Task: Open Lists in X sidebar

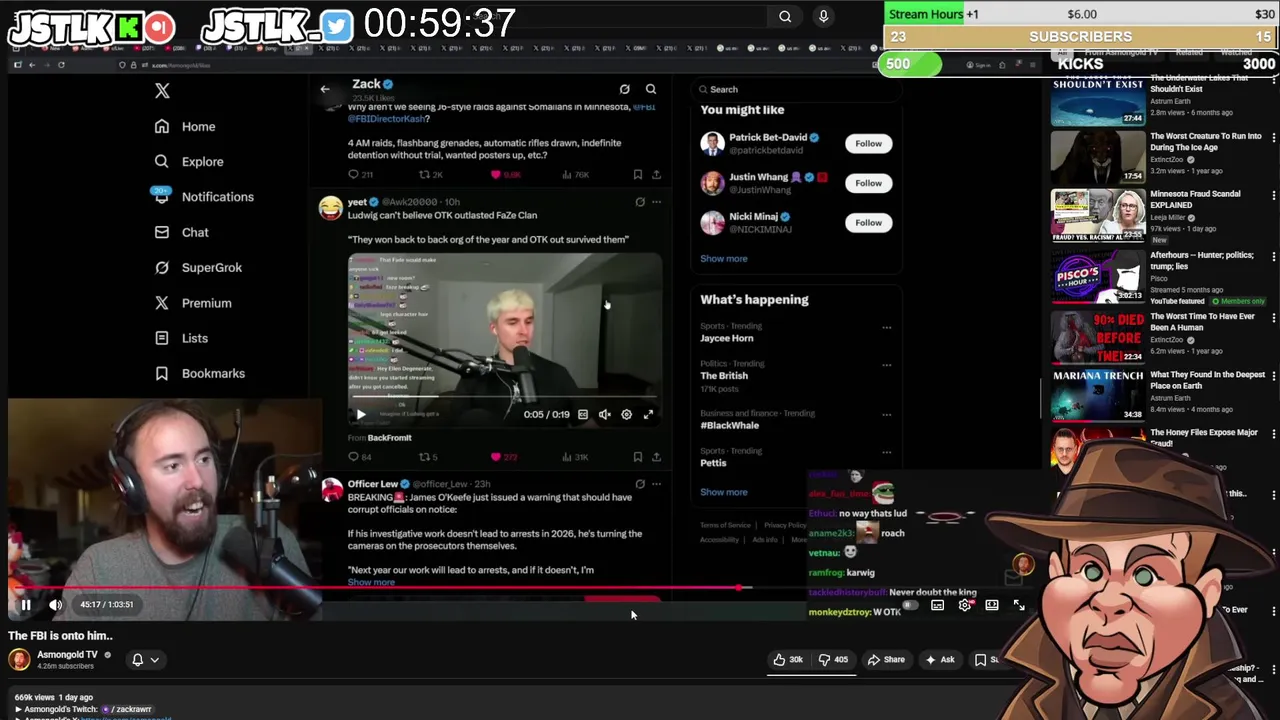Action: coord(181,338)
